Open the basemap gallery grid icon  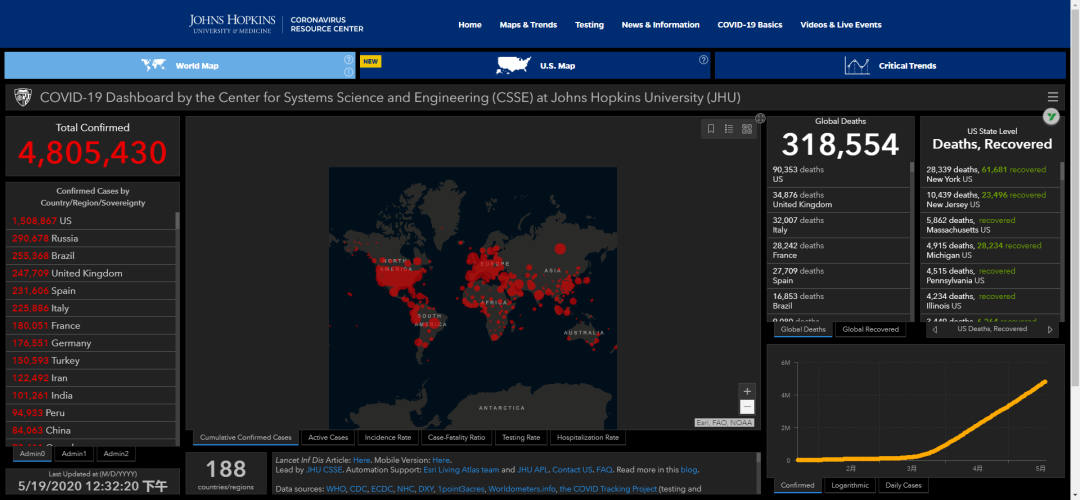747,129
